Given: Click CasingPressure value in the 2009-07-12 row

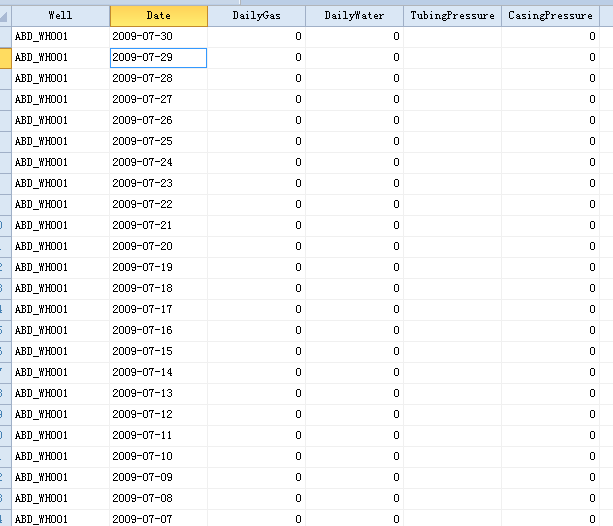Looking at the screenshot, I should pyautogui.click(x=550, y=415).
